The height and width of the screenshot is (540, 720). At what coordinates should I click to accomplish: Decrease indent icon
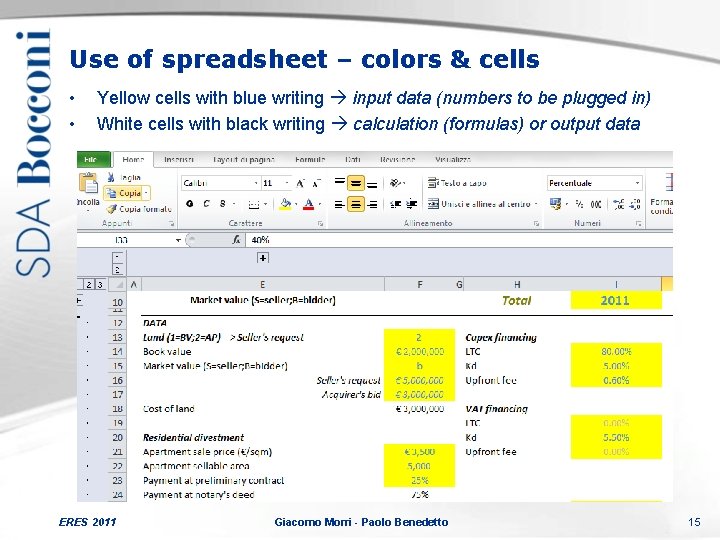click(x=395, y=204)
